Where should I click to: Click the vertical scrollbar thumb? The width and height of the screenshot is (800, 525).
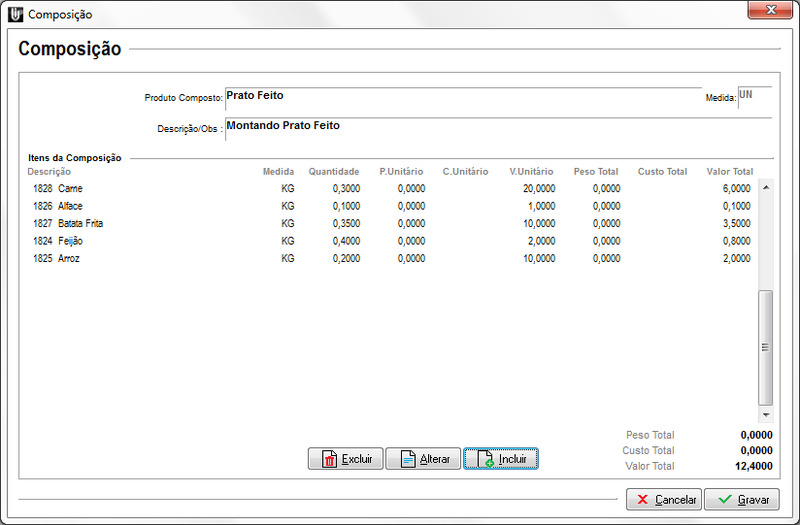[766, 346]
